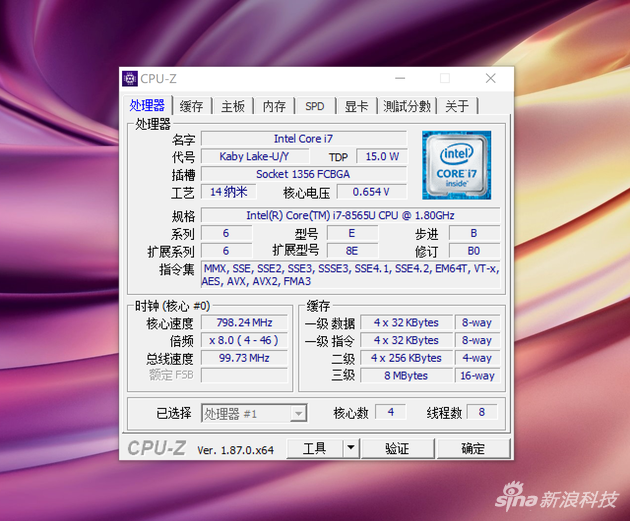The height and width of the screenshot is (521, 630).
Task: Click the i7-8565U CPU specification field
Action: 350,215
